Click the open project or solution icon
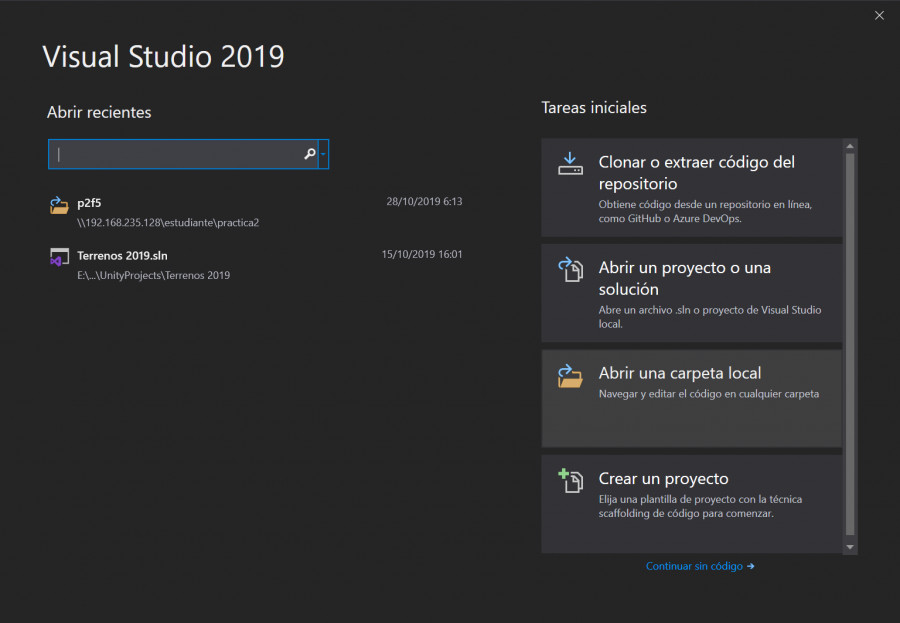This screenshot has height=623, width=900. coord(570,269)
